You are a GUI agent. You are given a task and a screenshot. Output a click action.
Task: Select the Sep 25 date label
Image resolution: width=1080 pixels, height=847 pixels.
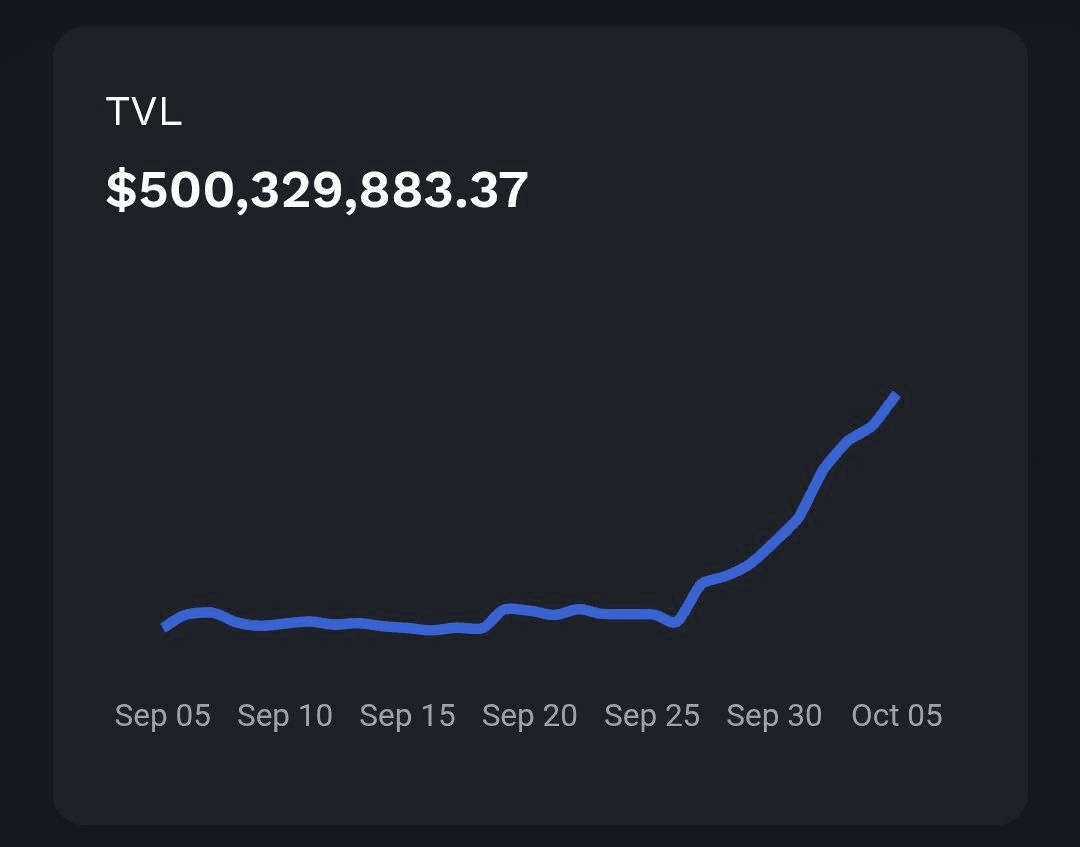[x=652, y=715]
